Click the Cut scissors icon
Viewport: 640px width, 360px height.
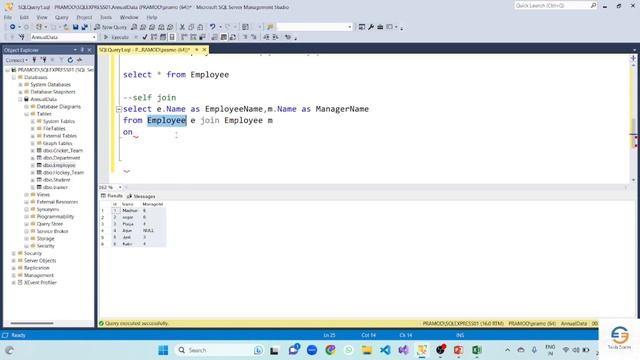pyautogui.click(x=182, y=27)
